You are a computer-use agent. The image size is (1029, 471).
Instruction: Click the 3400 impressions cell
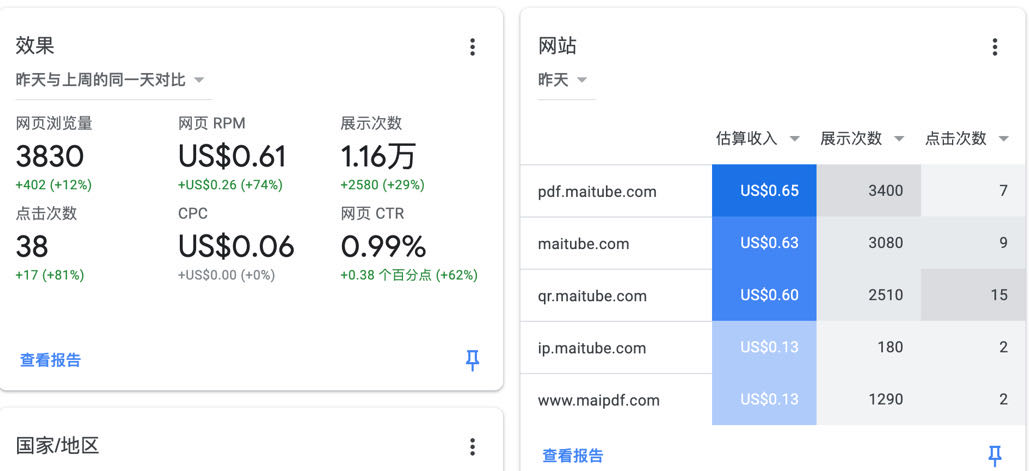coord(869,191)
